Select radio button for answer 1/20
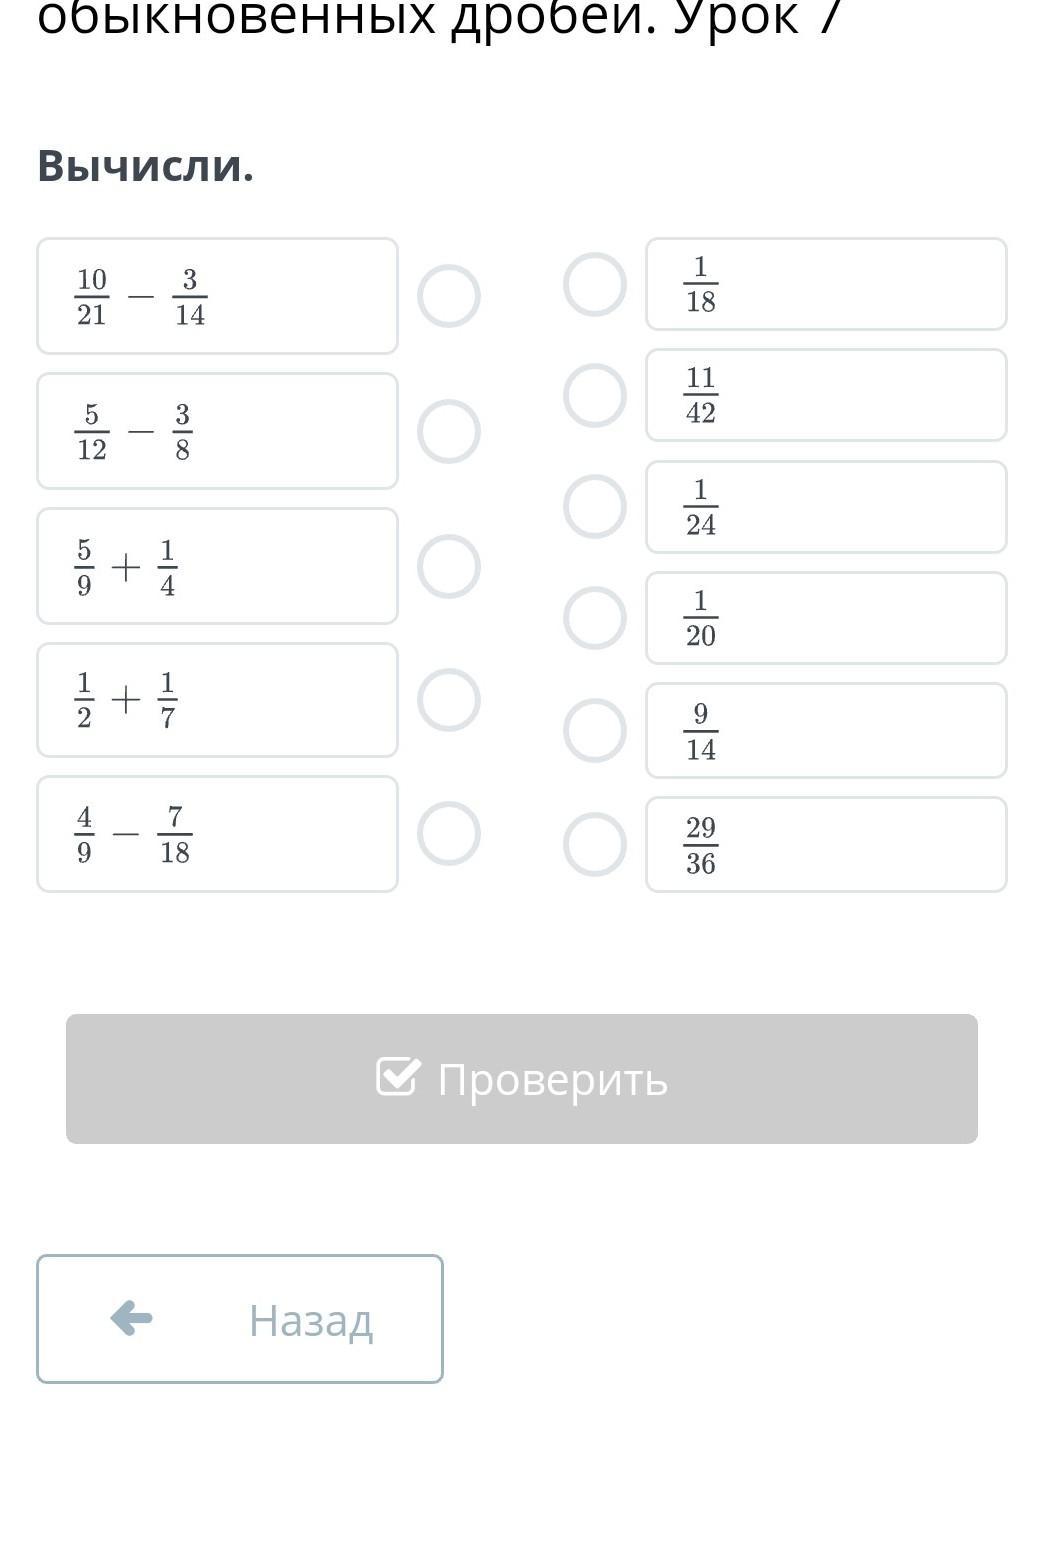Image resolution: width=1062 pixels, height=1551 pixels. coord(595,618)
